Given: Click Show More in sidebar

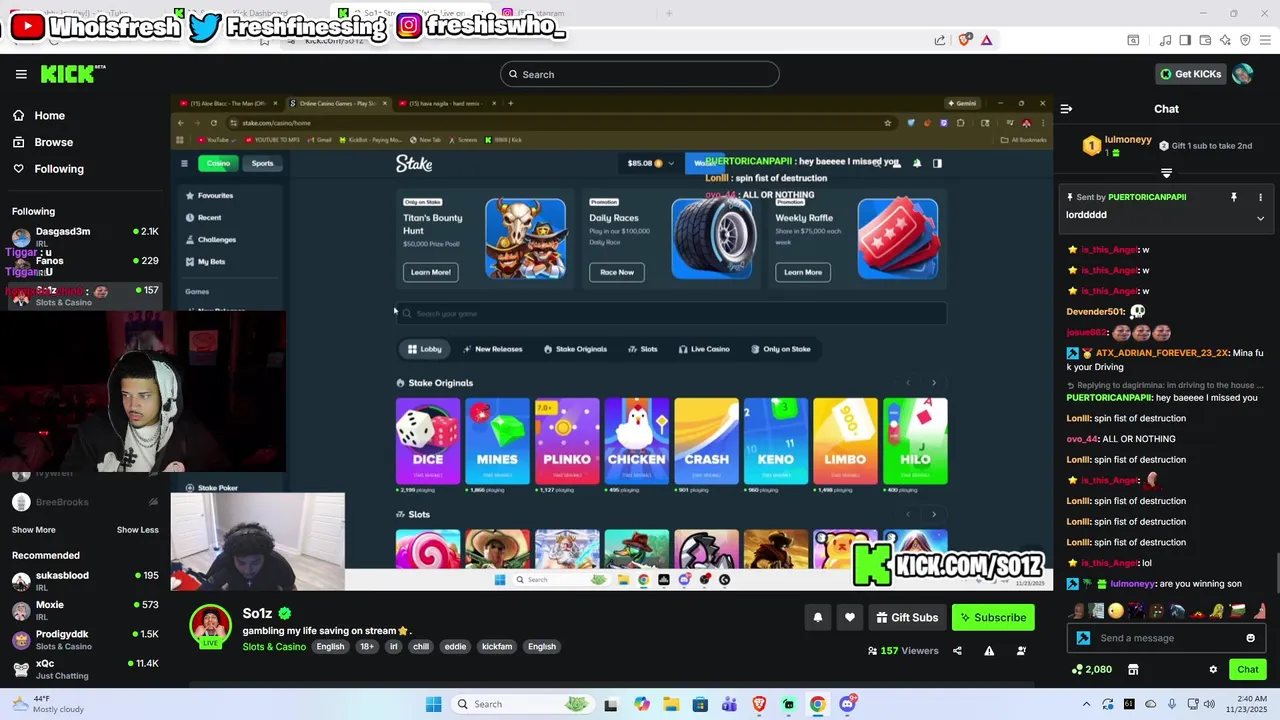Looking at the screenshot, I should tap(34, 530).
